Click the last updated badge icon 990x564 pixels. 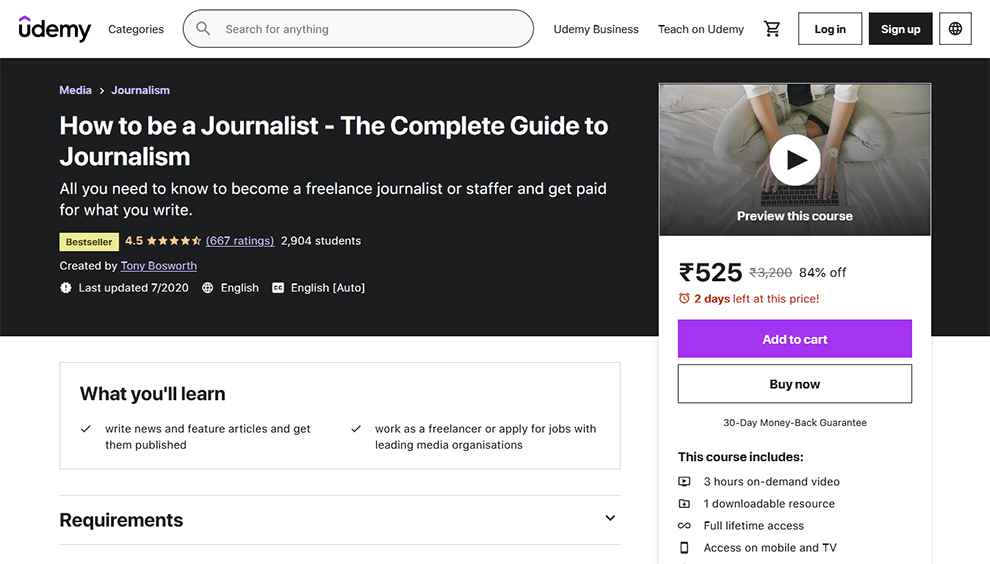point(66,288)
